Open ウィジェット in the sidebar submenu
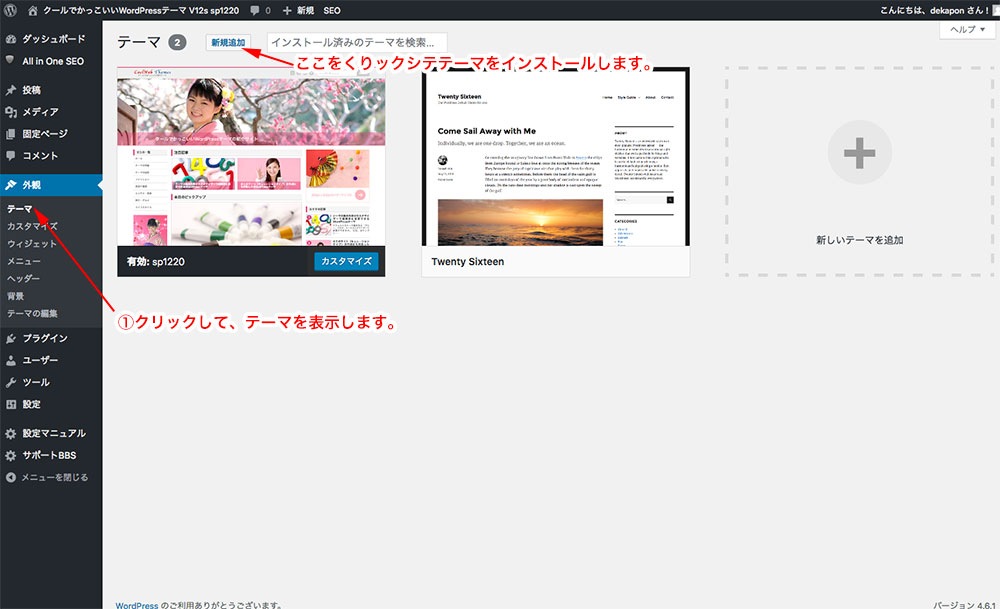The width and height of the screenshot is (1000, 609). (x=32, y=244)
